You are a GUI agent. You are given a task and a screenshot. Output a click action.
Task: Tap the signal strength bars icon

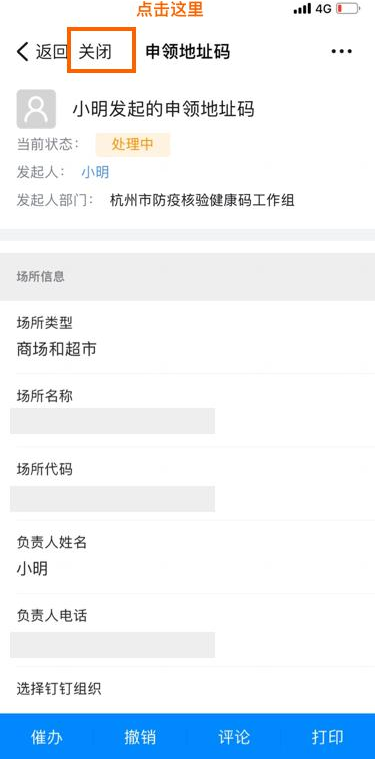tap(302, 9)
